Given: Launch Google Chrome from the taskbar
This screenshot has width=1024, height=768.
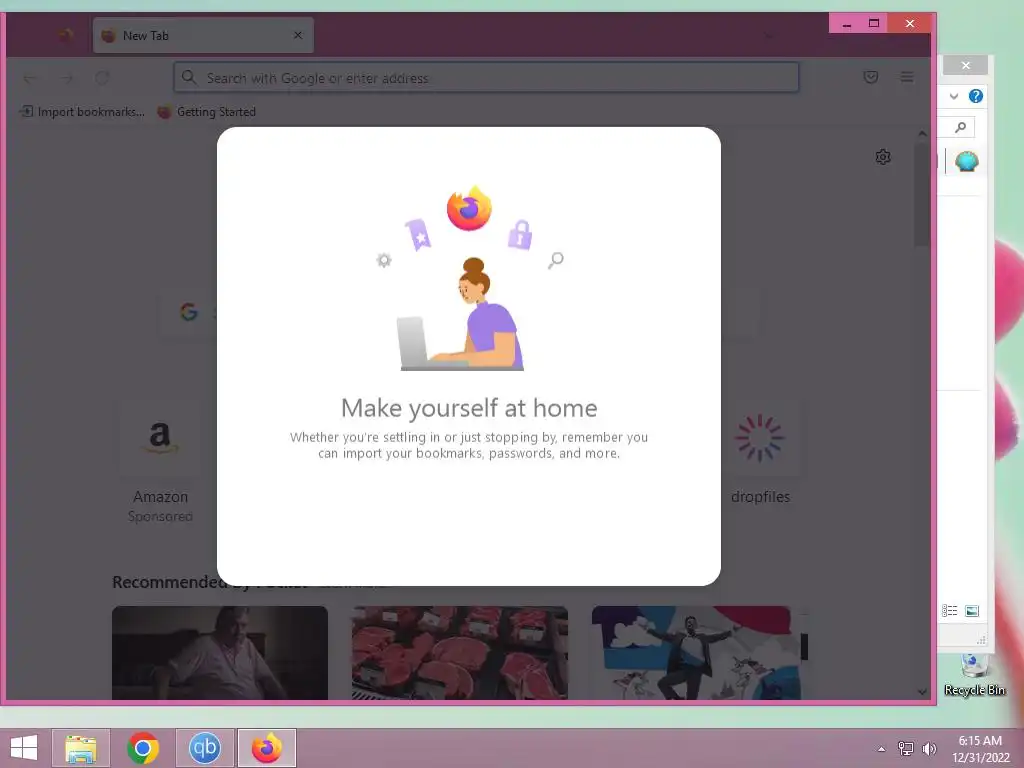Looking at the screenshot, I should (143, 748).
